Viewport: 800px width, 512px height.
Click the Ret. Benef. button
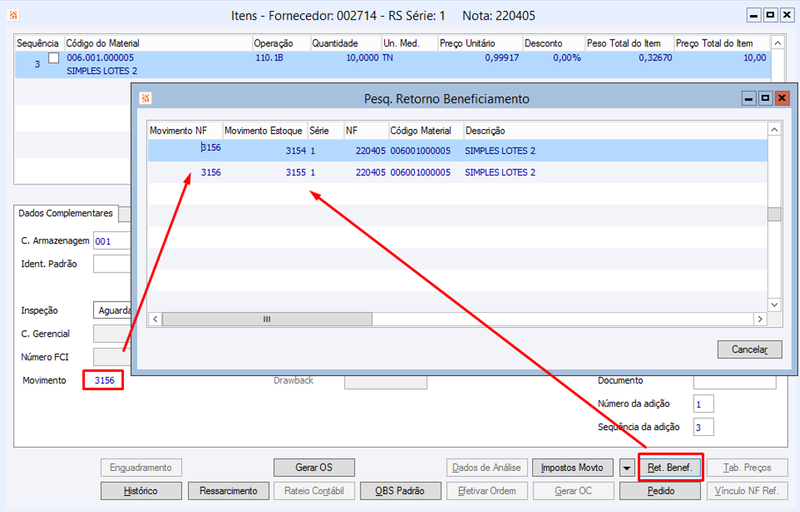[670, 468]
